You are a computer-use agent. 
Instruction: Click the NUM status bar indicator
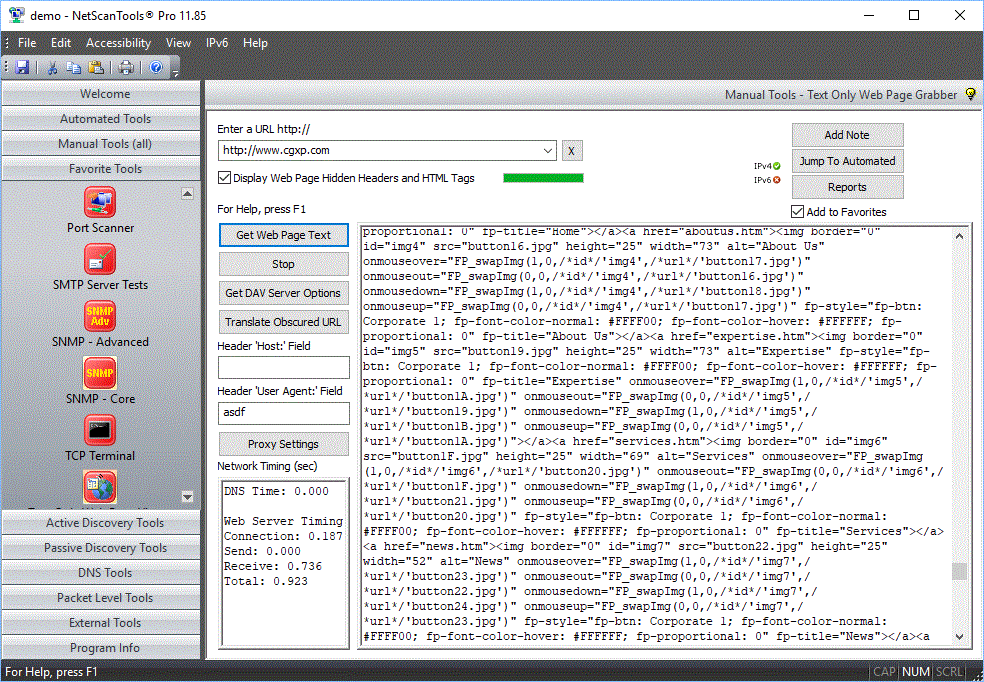point(916,672)
